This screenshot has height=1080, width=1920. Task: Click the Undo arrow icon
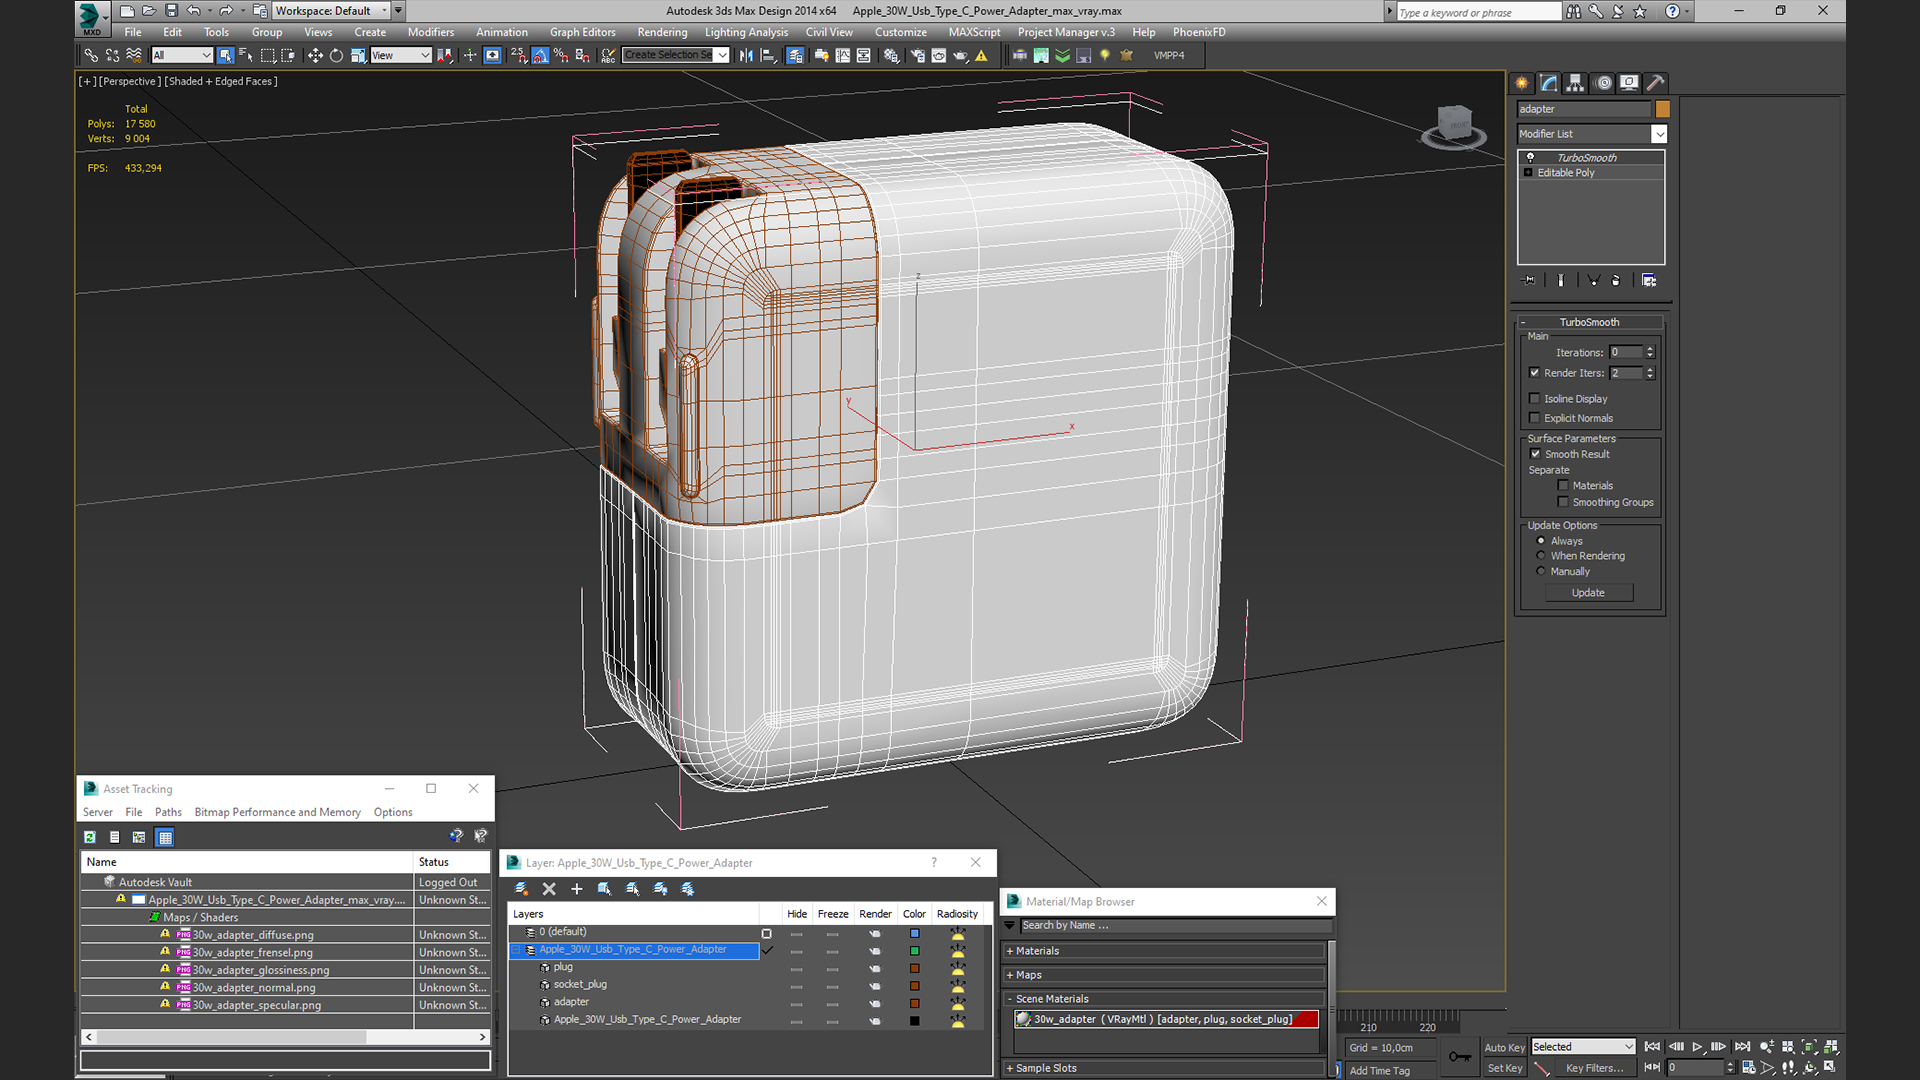(x=194, y=11)
